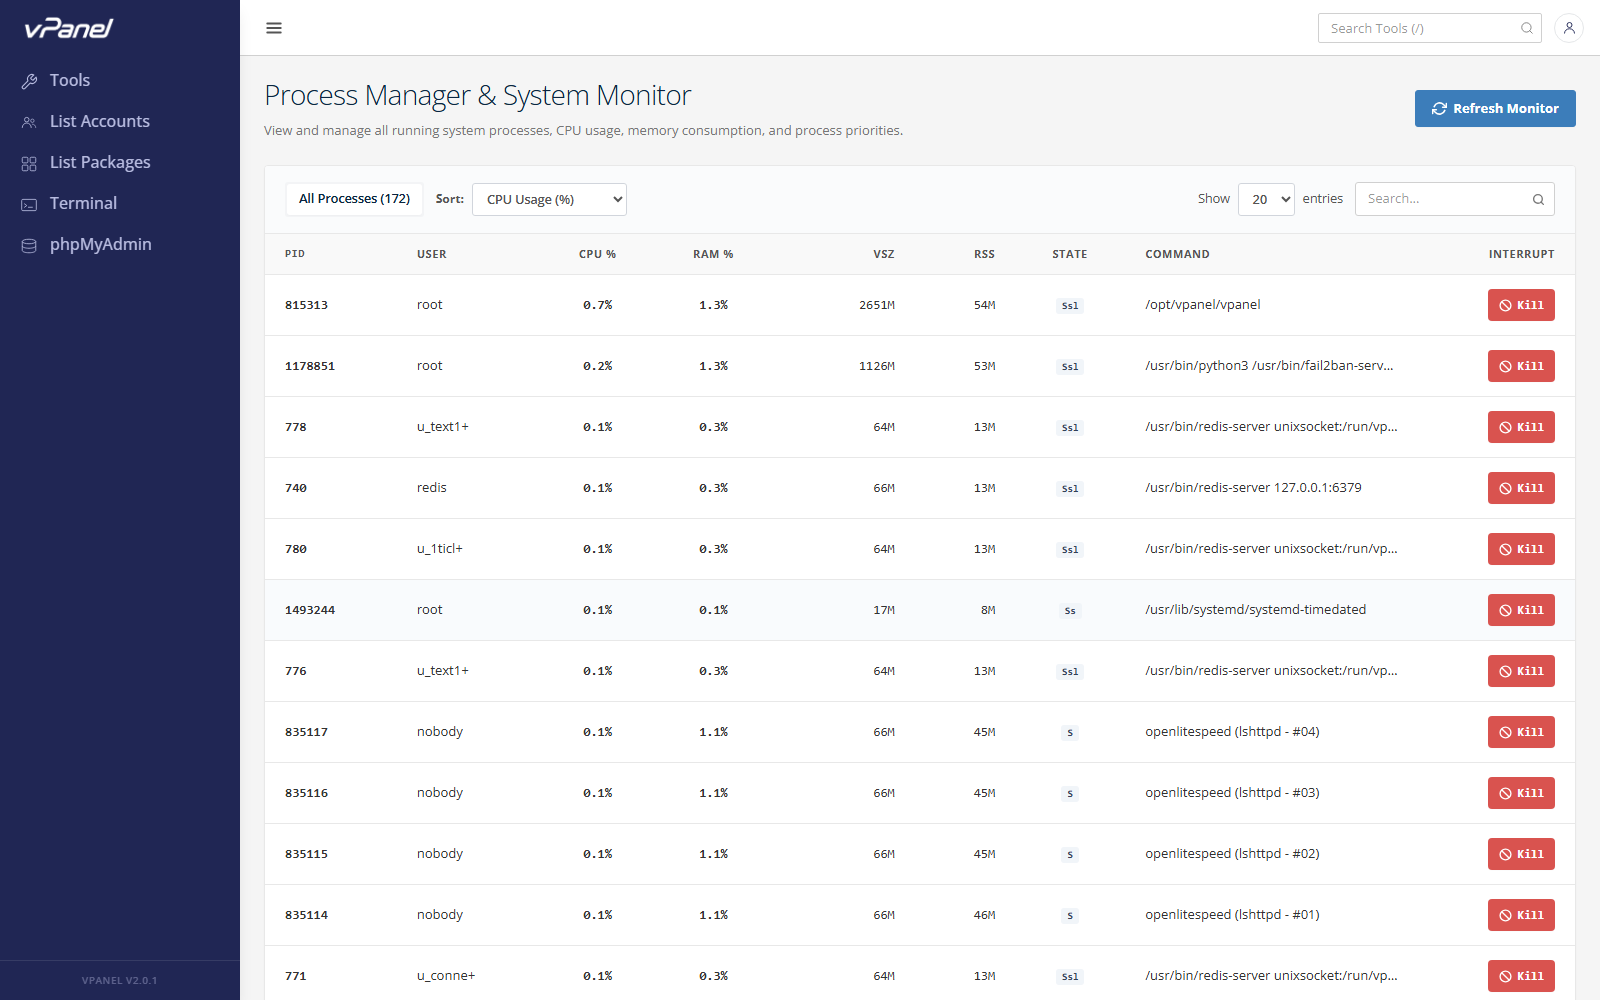Click the Process Manager & System Monitor heading

pyautogui.click(x=477, y=95)
